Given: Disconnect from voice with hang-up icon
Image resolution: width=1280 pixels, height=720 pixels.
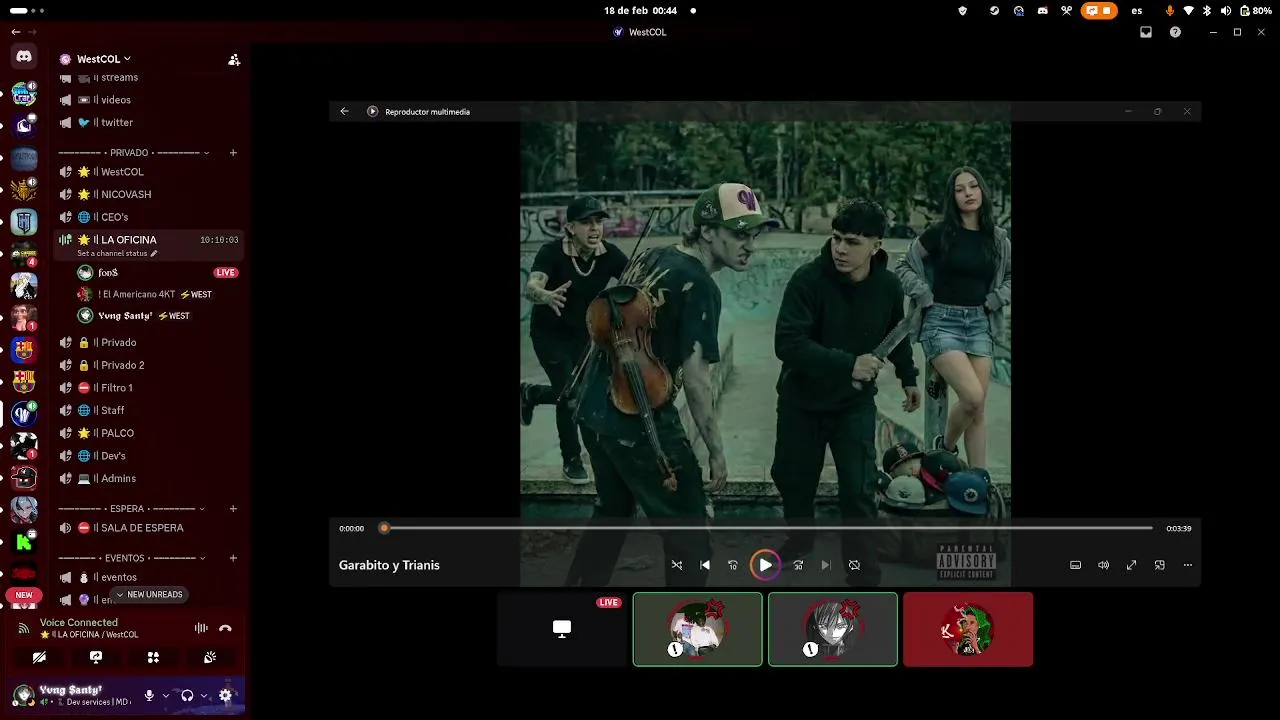Looking at the screenshot, I should tap(226, 628).
